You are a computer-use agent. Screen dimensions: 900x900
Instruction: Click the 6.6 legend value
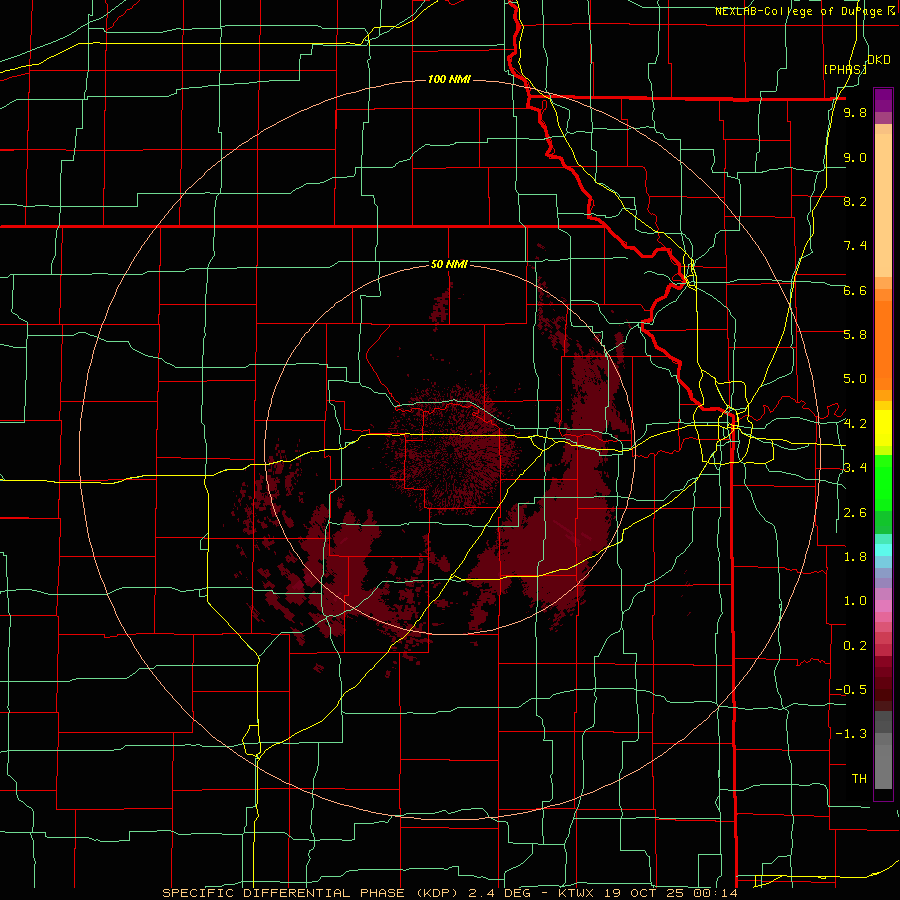(x=855, y=290)
